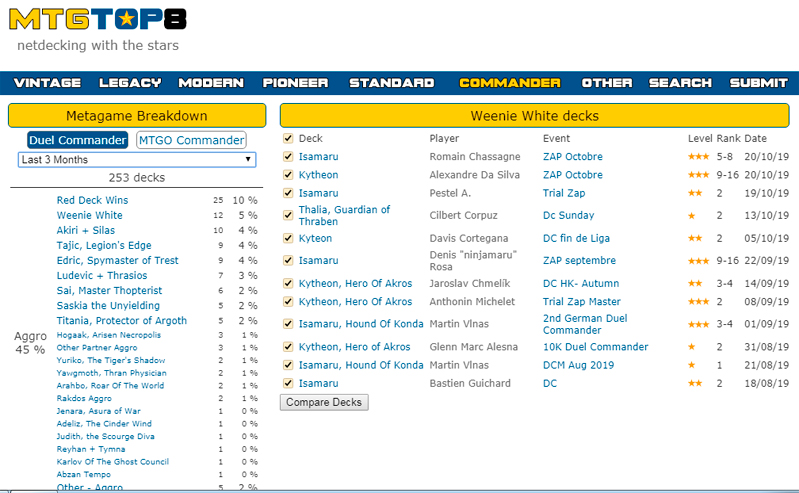The width and height of the screenshot is (799, 493).
Task: Open Thalia, Guardian of Thraben deck
Action: pos(344,215)
